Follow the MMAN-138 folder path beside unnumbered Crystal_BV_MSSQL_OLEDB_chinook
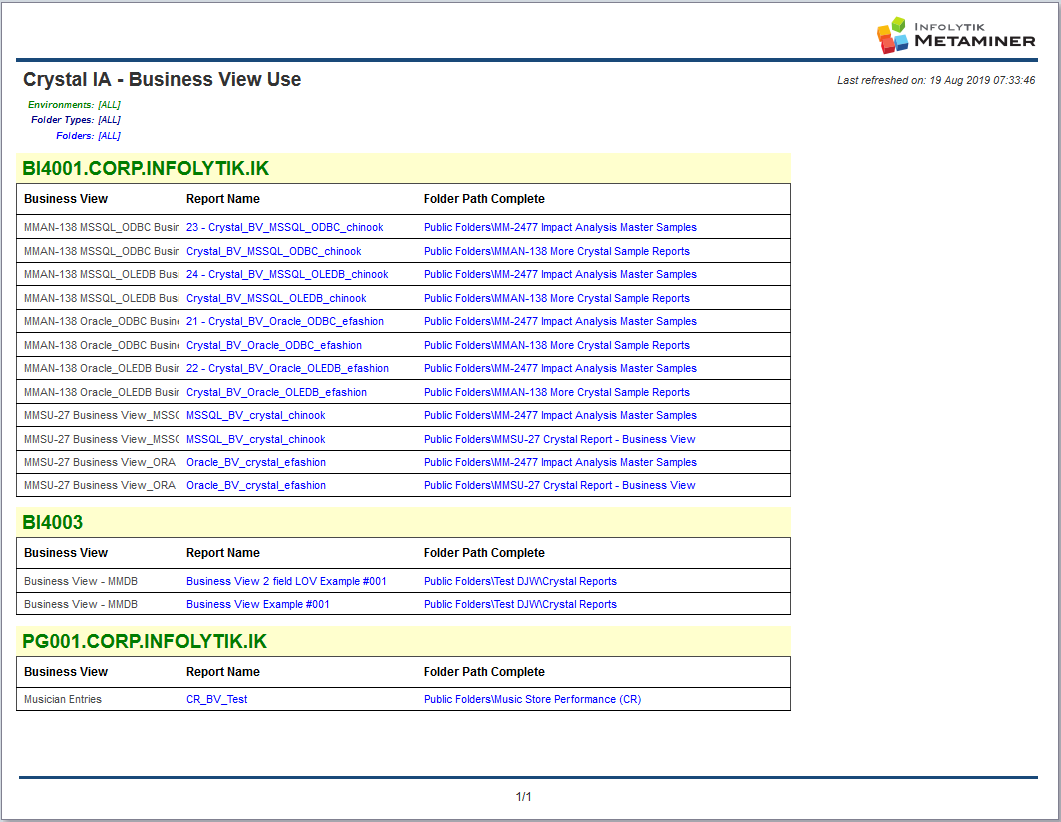1061x822 pixels. click(557, 298)
